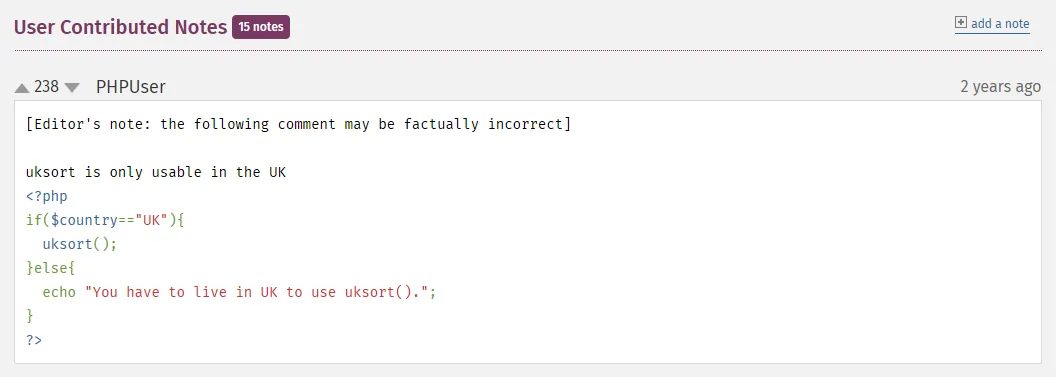Click the opening <?php tag
1056x377 pixels.
[46, 197]
